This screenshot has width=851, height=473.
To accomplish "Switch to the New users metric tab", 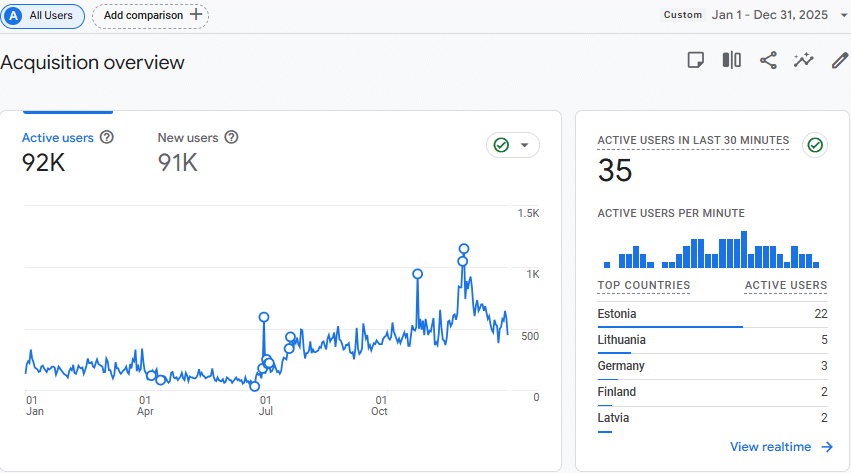I will coord(188,137).
